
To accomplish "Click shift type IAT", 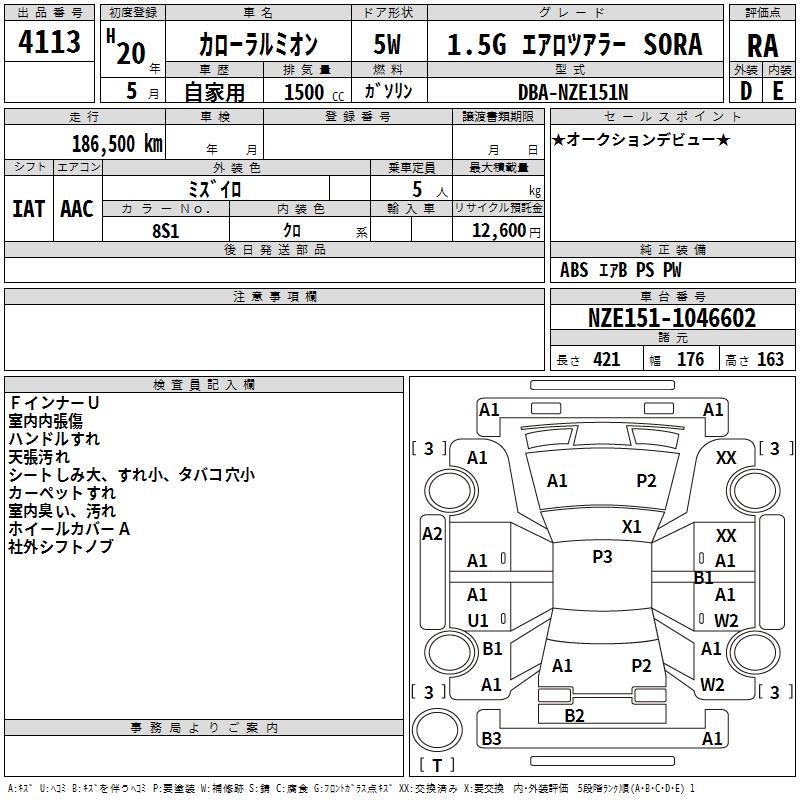I will coord(29,209).
